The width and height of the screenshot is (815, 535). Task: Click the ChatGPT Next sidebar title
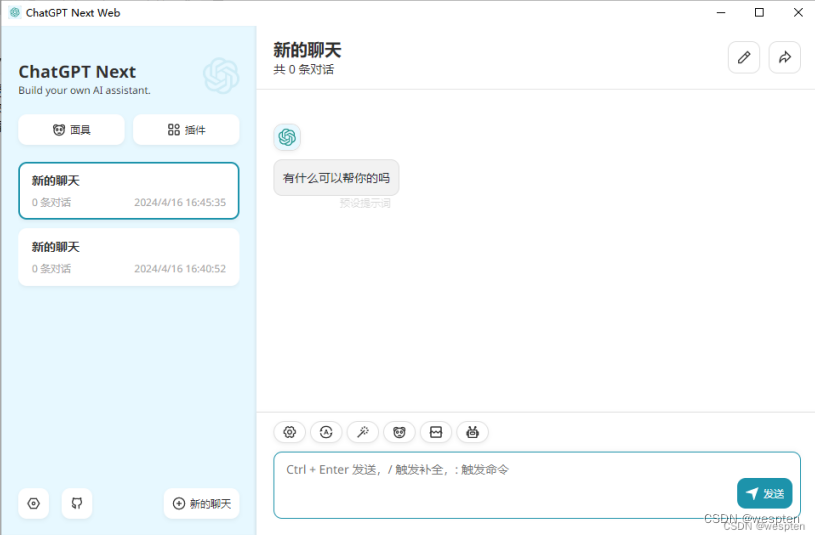tap(77, 72)
